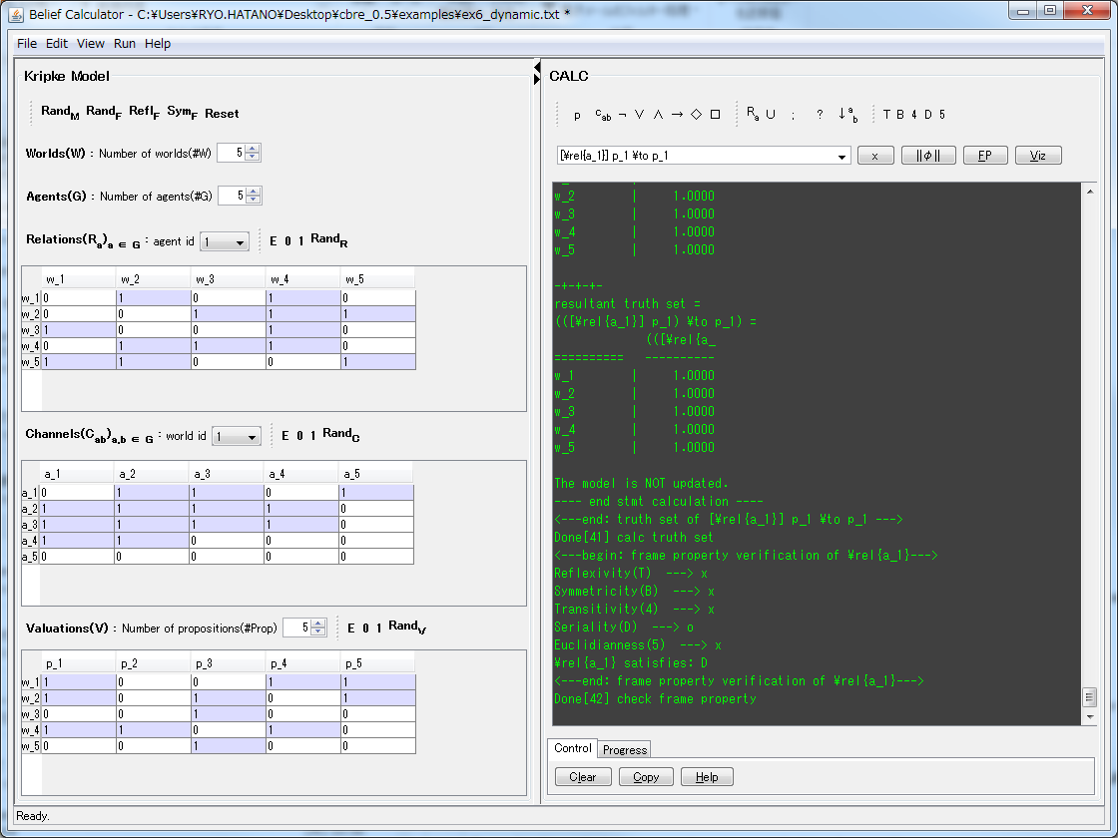Reset the Kripke model
Image resolution: width=1118 pixels, height=838 pixels.
pyautogui.click(x=222, y=113)
